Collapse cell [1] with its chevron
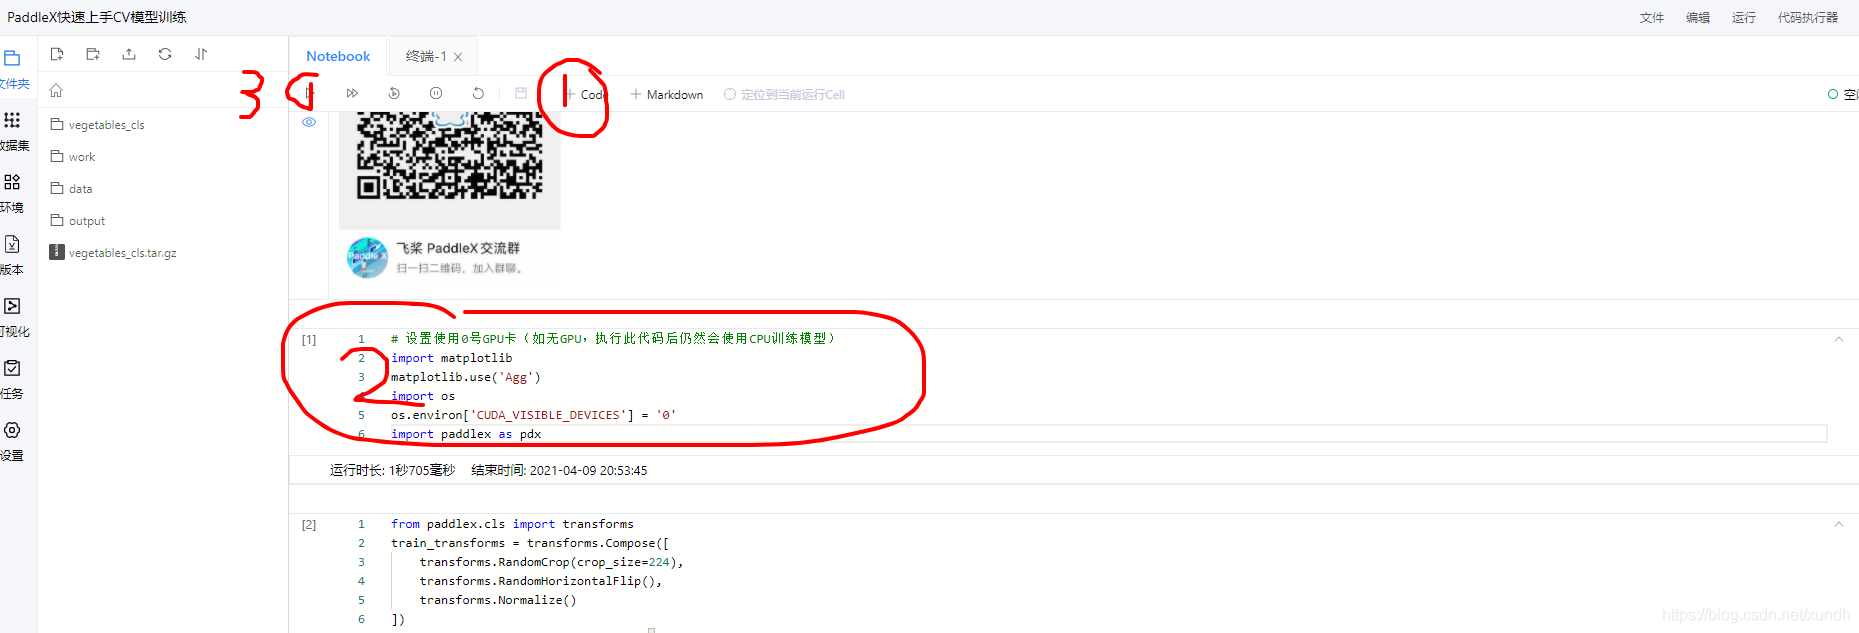The width and height of the screenshot is (1859, 633). pos(1838,339)
